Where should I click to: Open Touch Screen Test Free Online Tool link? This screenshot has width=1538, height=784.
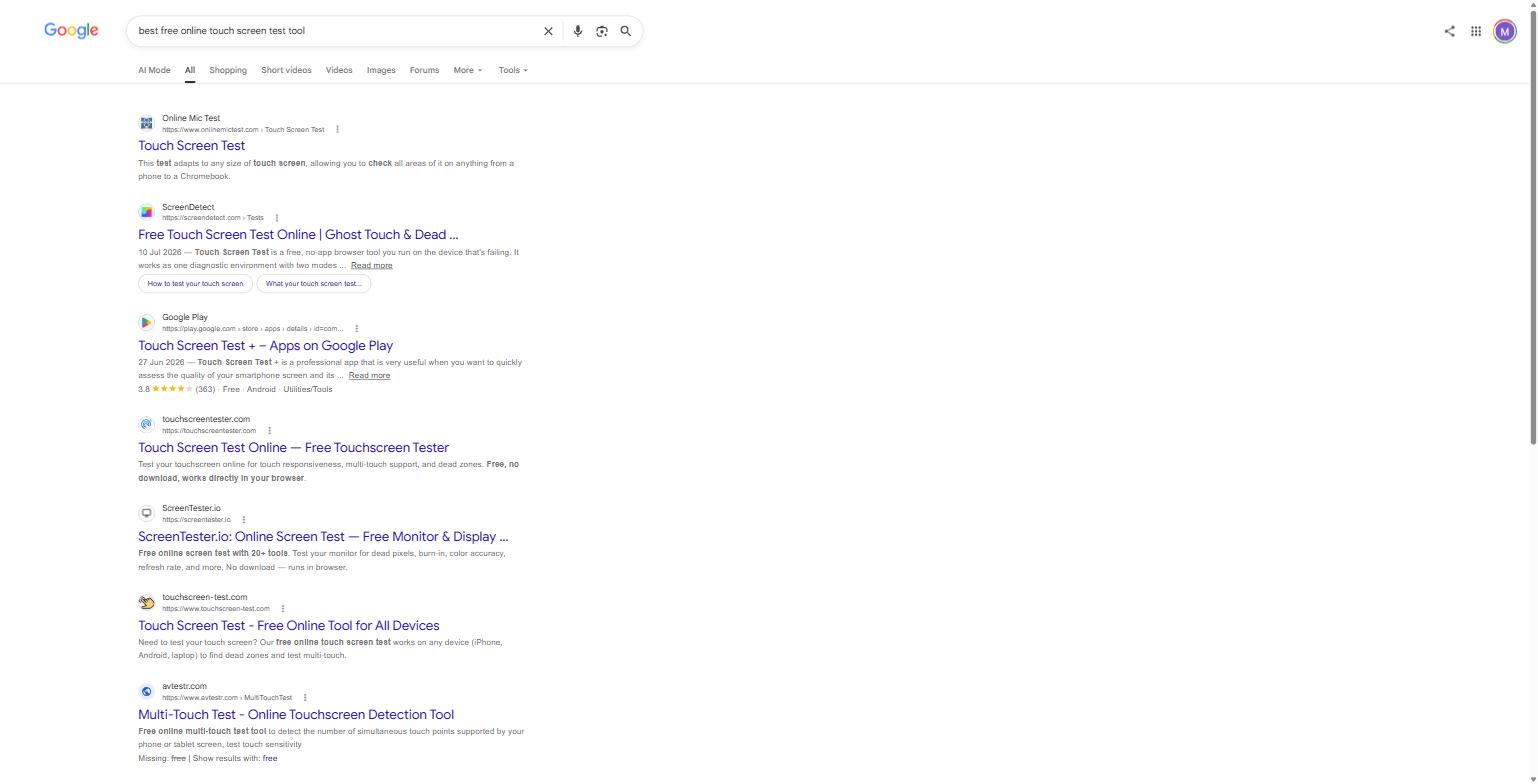point(288,626)
